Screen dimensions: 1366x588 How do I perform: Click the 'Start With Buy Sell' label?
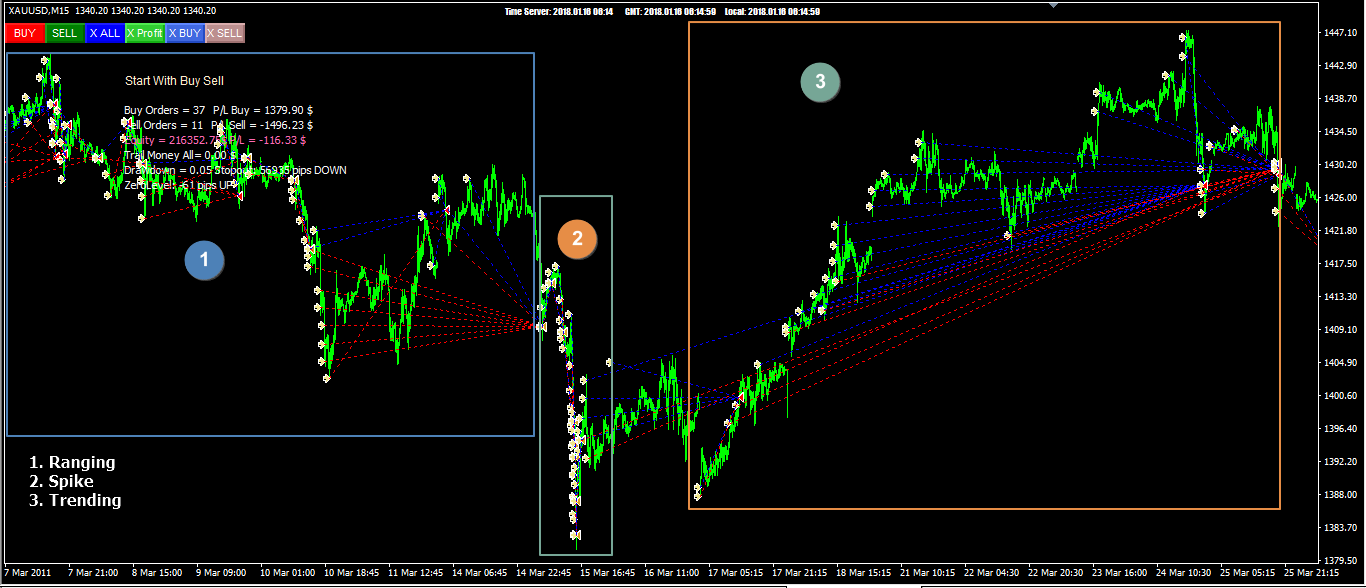tap(174, 80)
